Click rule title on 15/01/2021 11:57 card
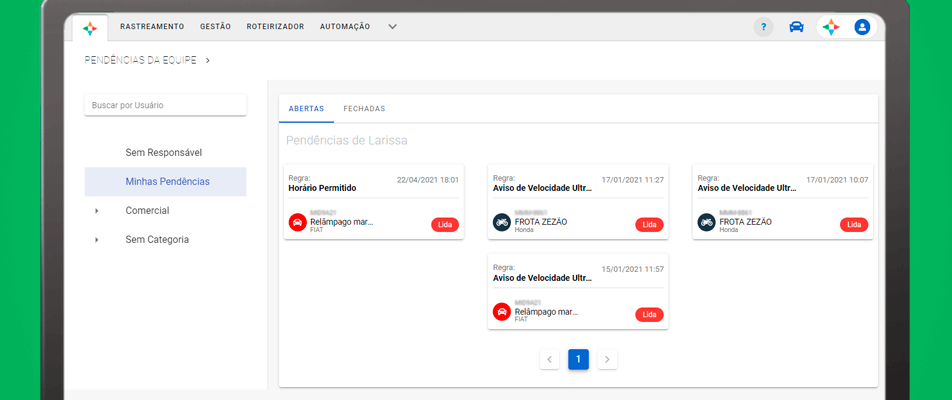 pyautogui.click(x=542, y=278)
